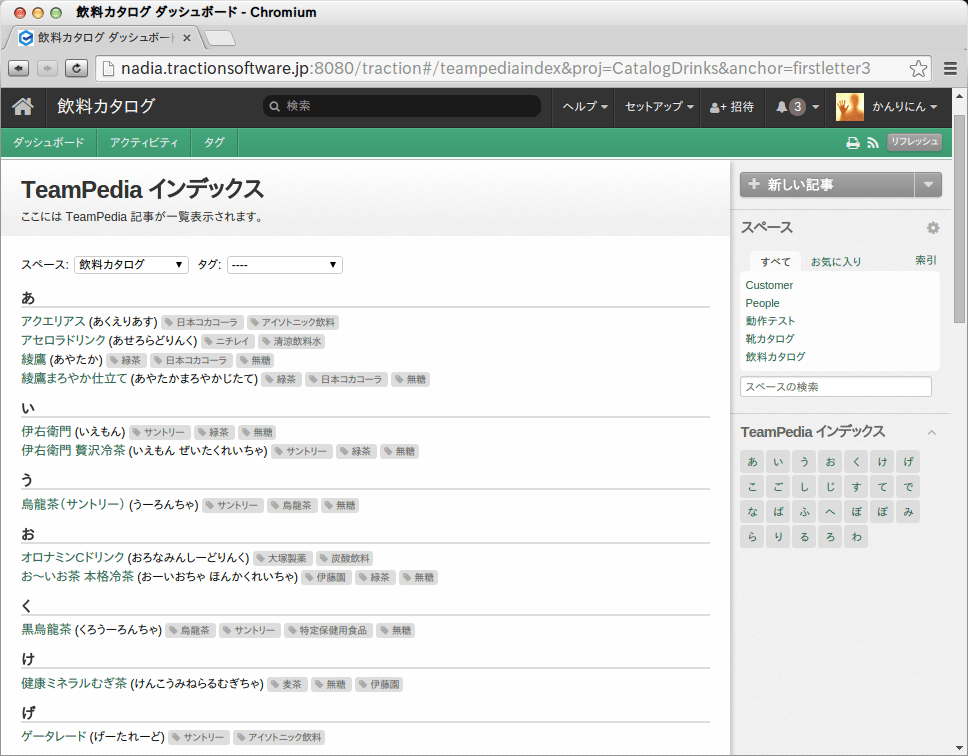
Task: Open the スペース dropdown showing 飲料カタログ
Action: [x=131, y=265]
